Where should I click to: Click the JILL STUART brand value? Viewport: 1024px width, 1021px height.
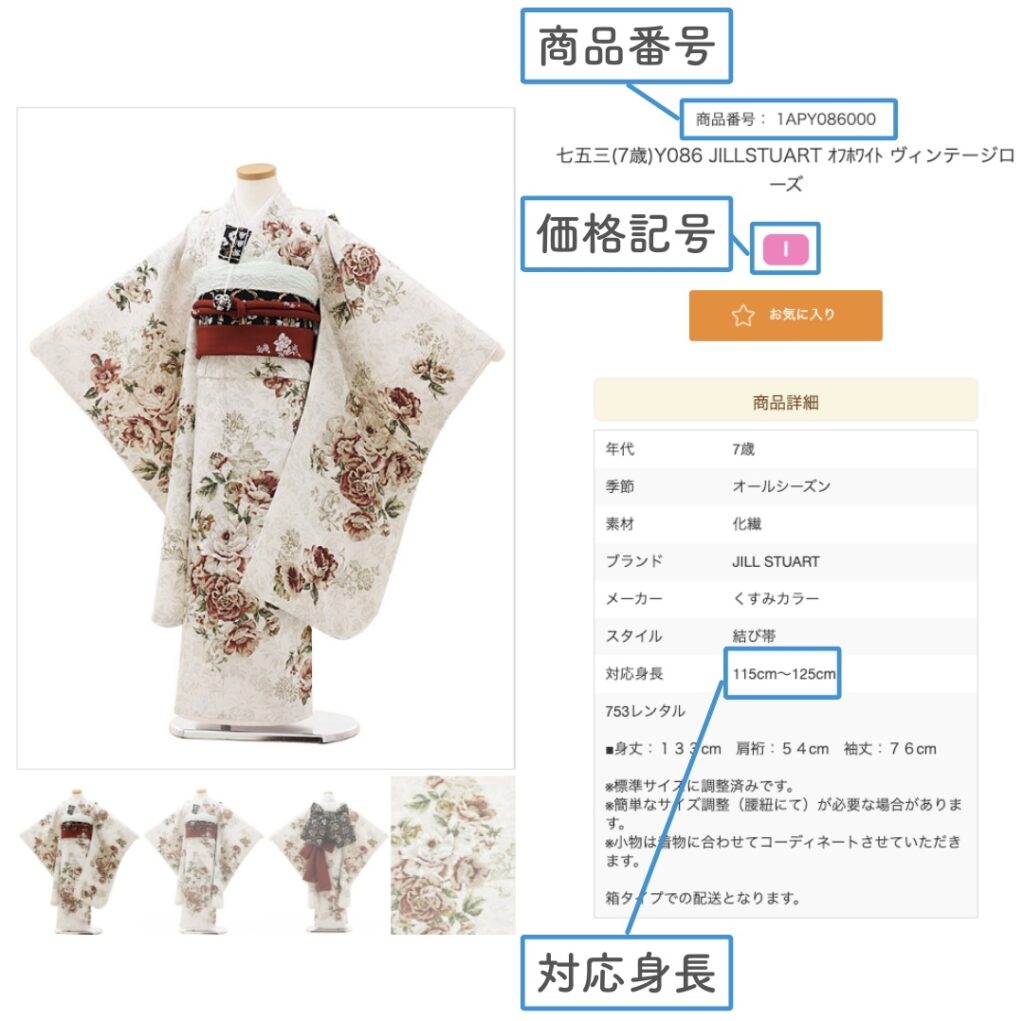tap(776, 562)
